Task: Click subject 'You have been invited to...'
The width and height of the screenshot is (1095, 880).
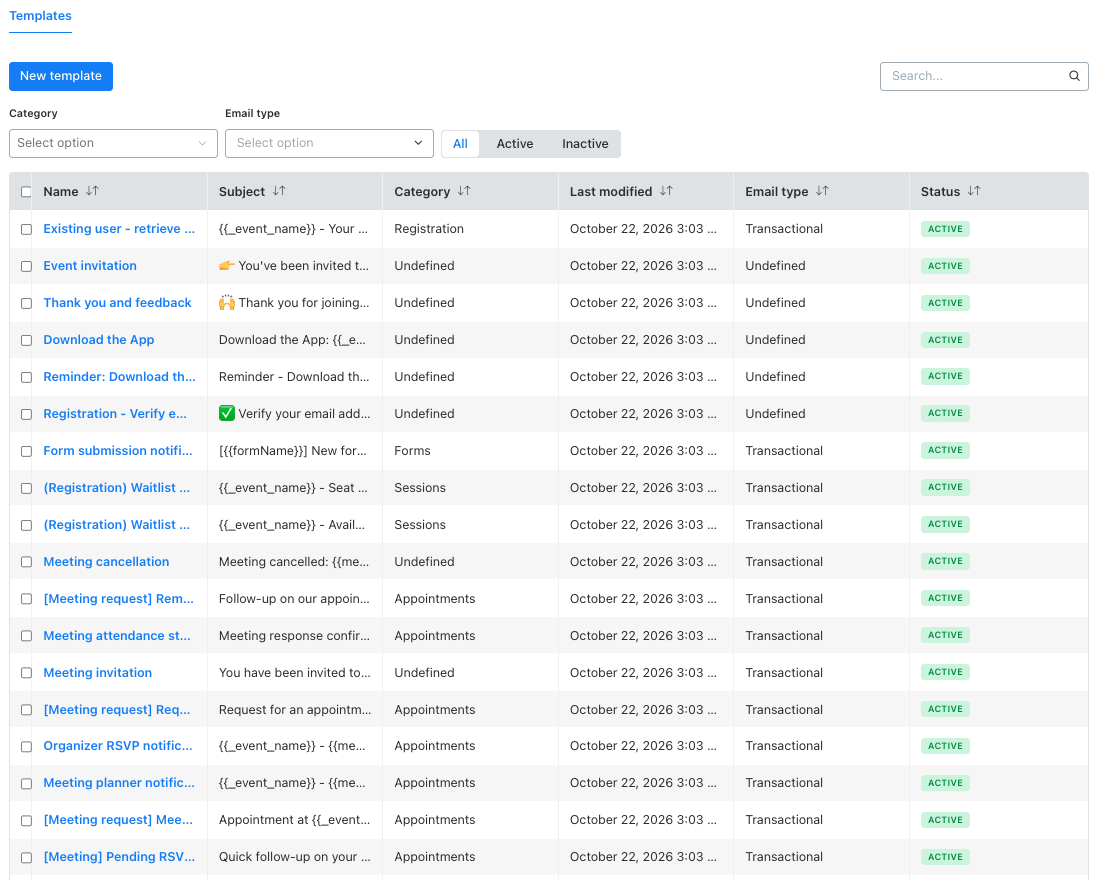Action: 295,673
